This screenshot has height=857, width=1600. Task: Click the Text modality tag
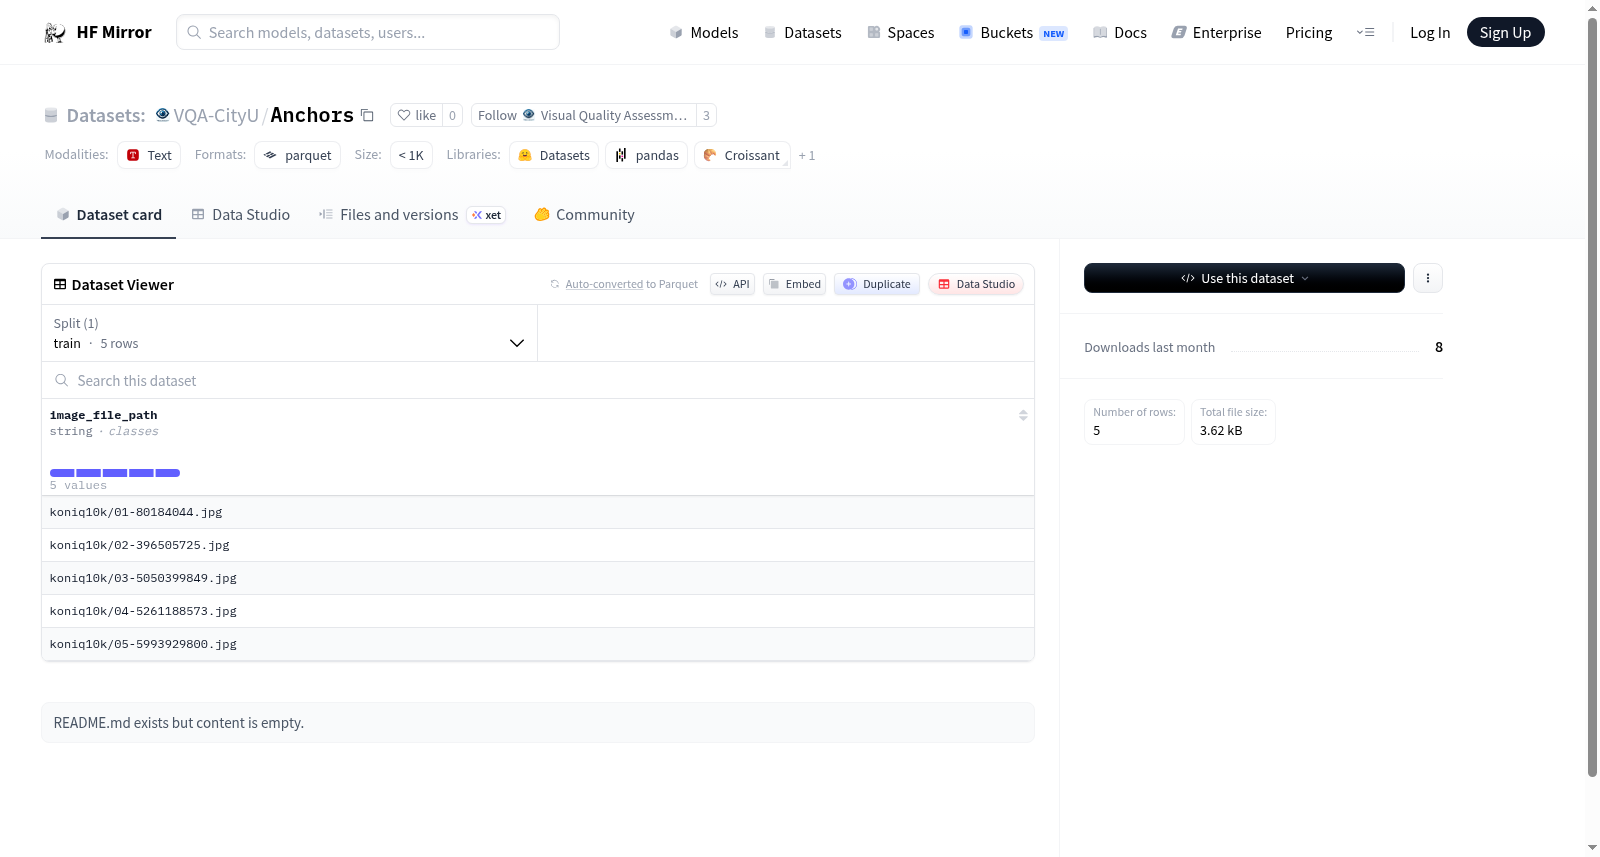coord(149,156)
